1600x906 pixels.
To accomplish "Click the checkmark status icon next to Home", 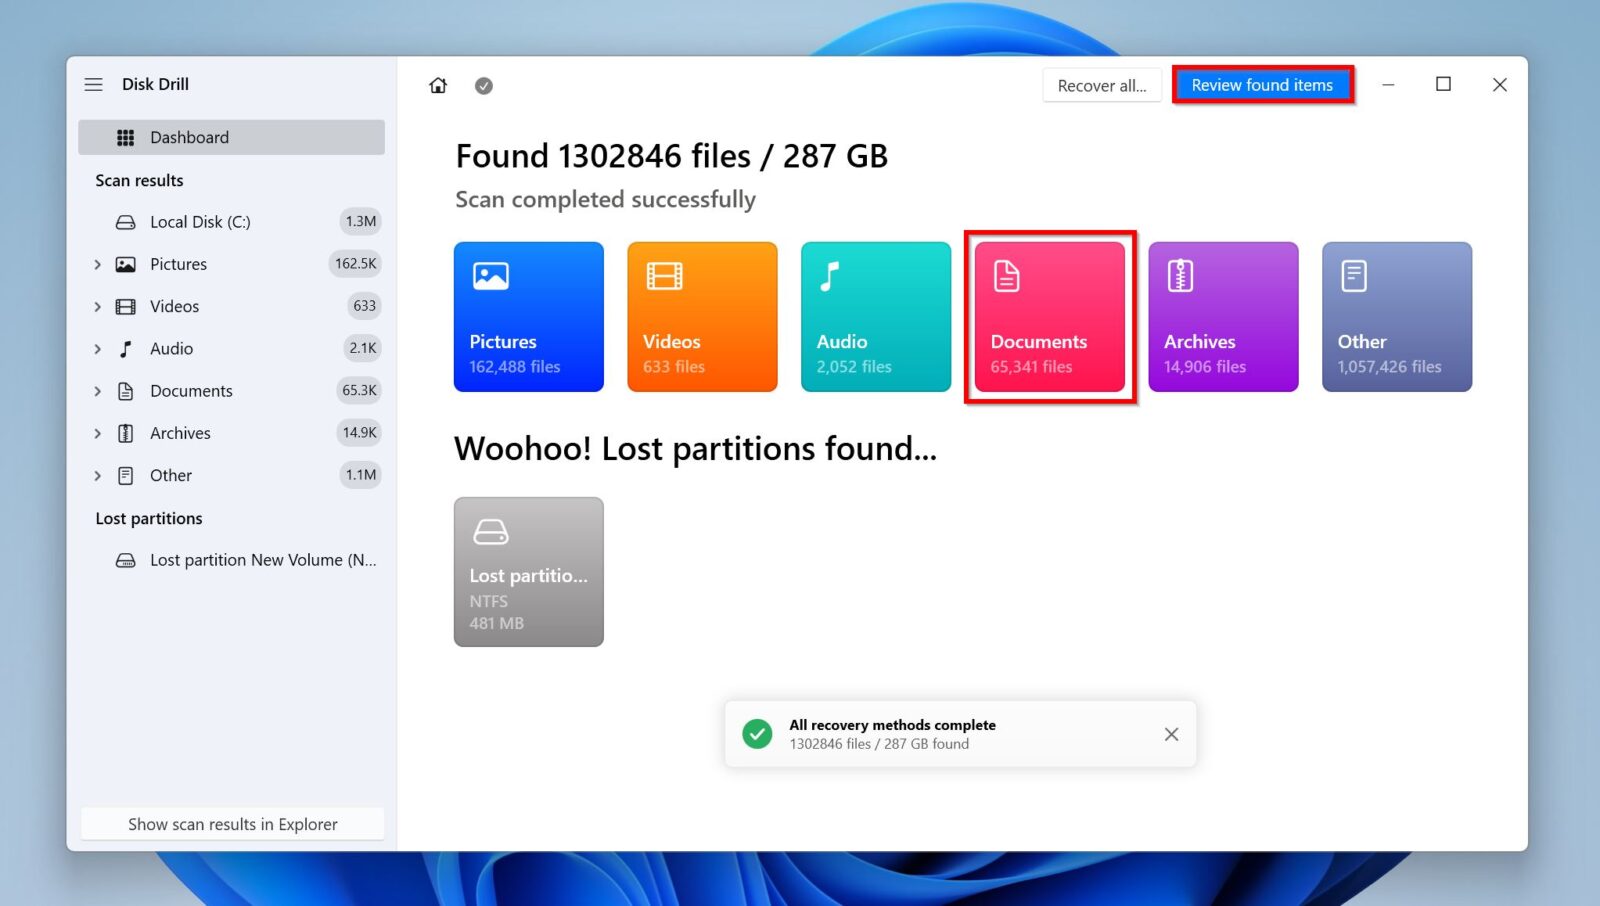I will tap(484, 86).
